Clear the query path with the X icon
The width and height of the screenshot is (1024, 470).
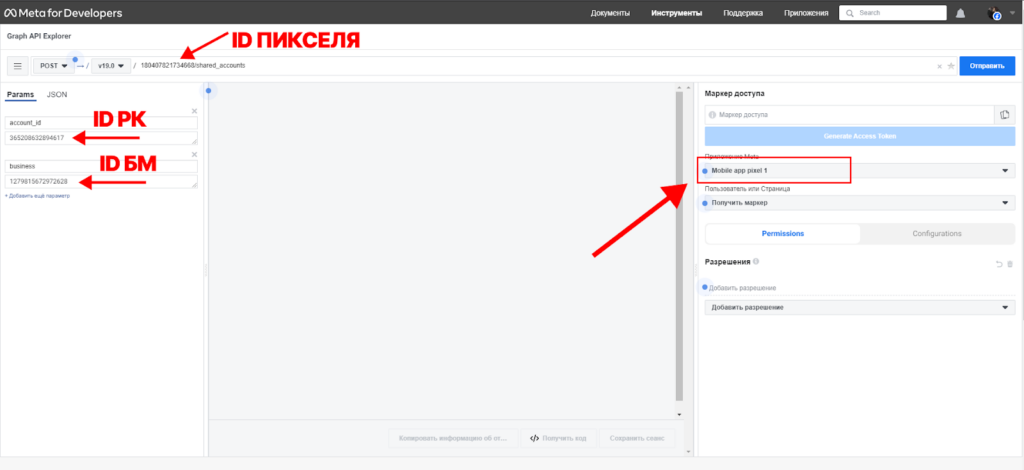(x=939, y=66)
